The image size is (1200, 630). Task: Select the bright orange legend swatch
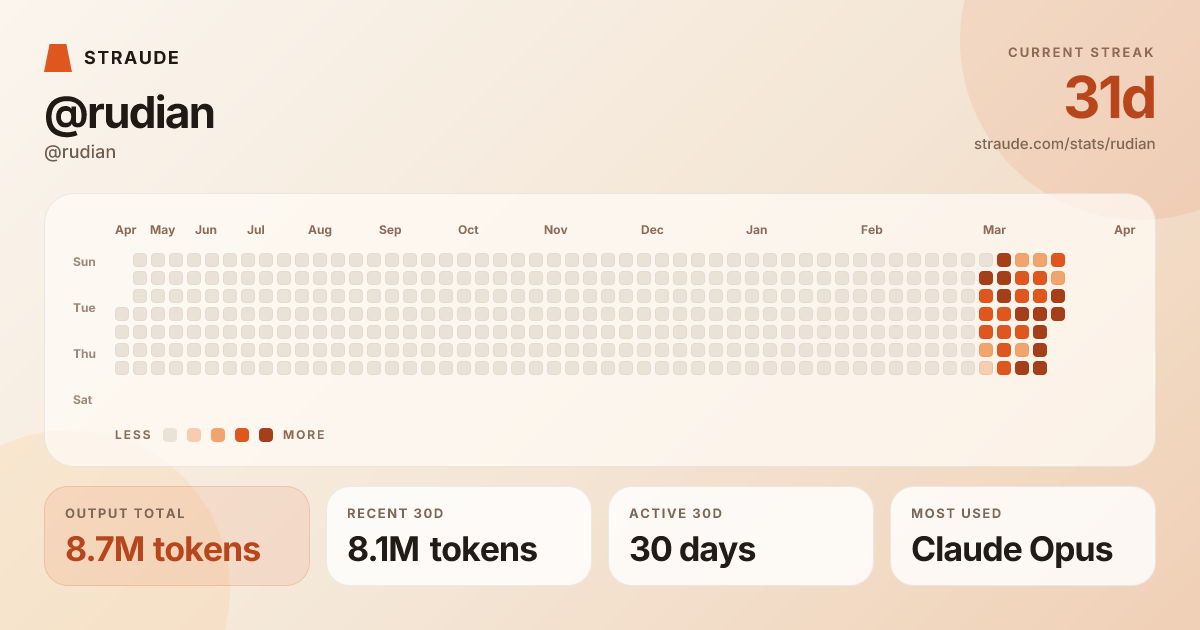tap(242, 435)
